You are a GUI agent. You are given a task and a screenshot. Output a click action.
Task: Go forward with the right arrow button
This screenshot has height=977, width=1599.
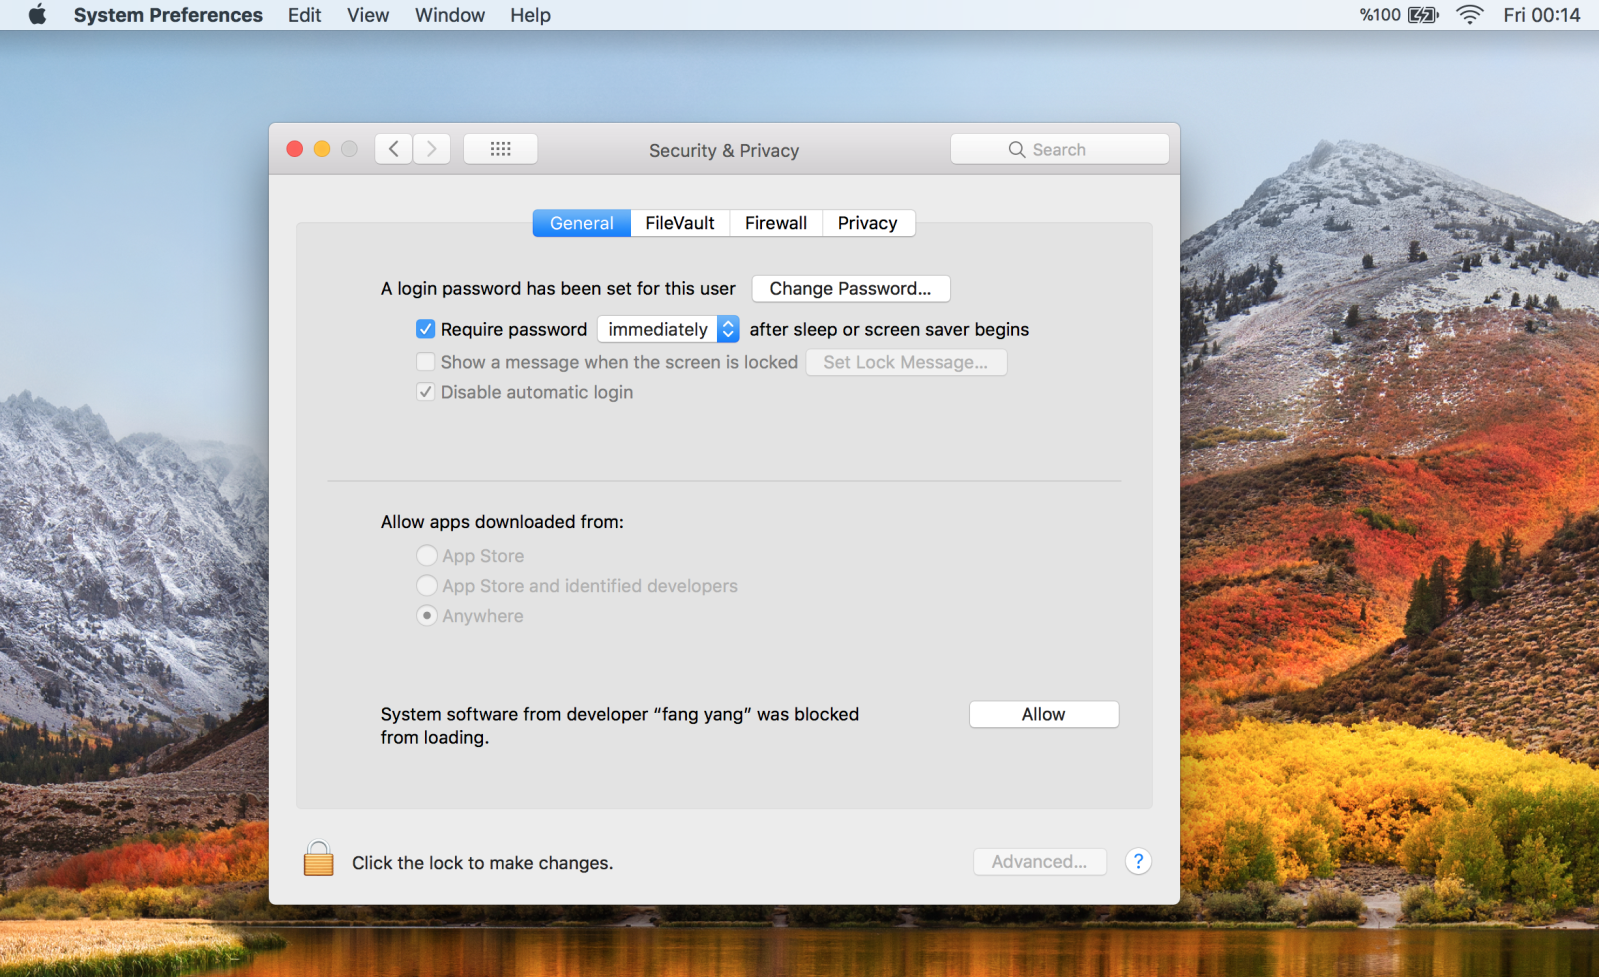[432, 149]
